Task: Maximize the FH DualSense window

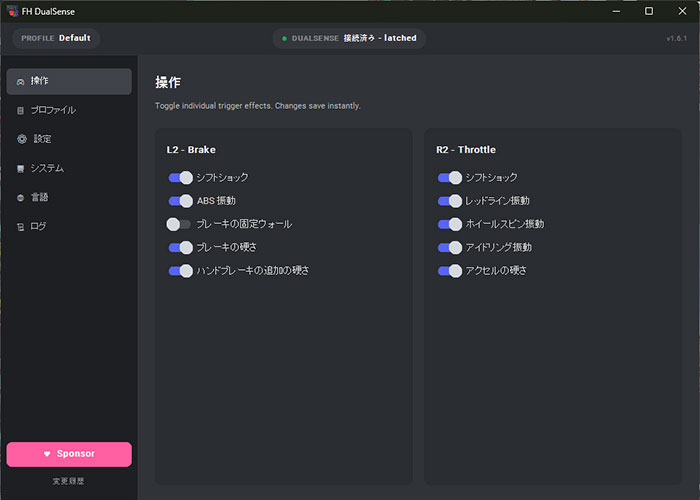Action: pos(649,11)
